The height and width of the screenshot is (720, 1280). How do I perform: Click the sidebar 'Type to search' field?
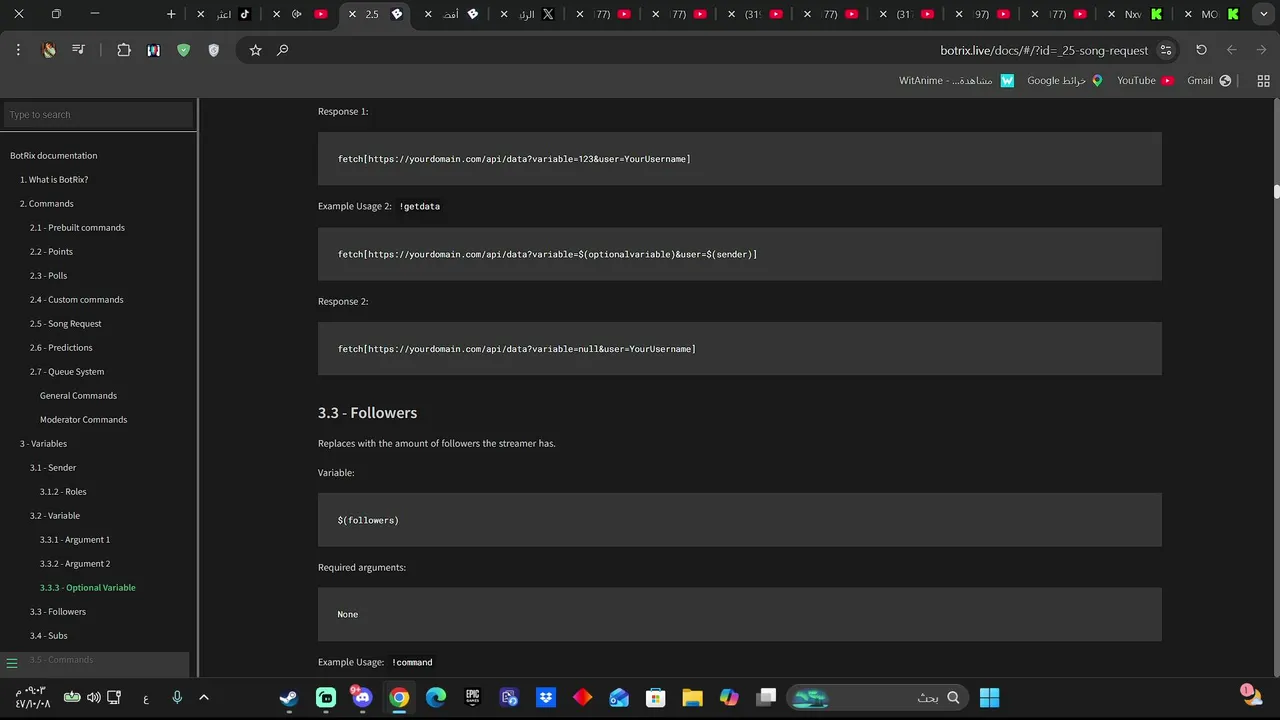(98, 115)
